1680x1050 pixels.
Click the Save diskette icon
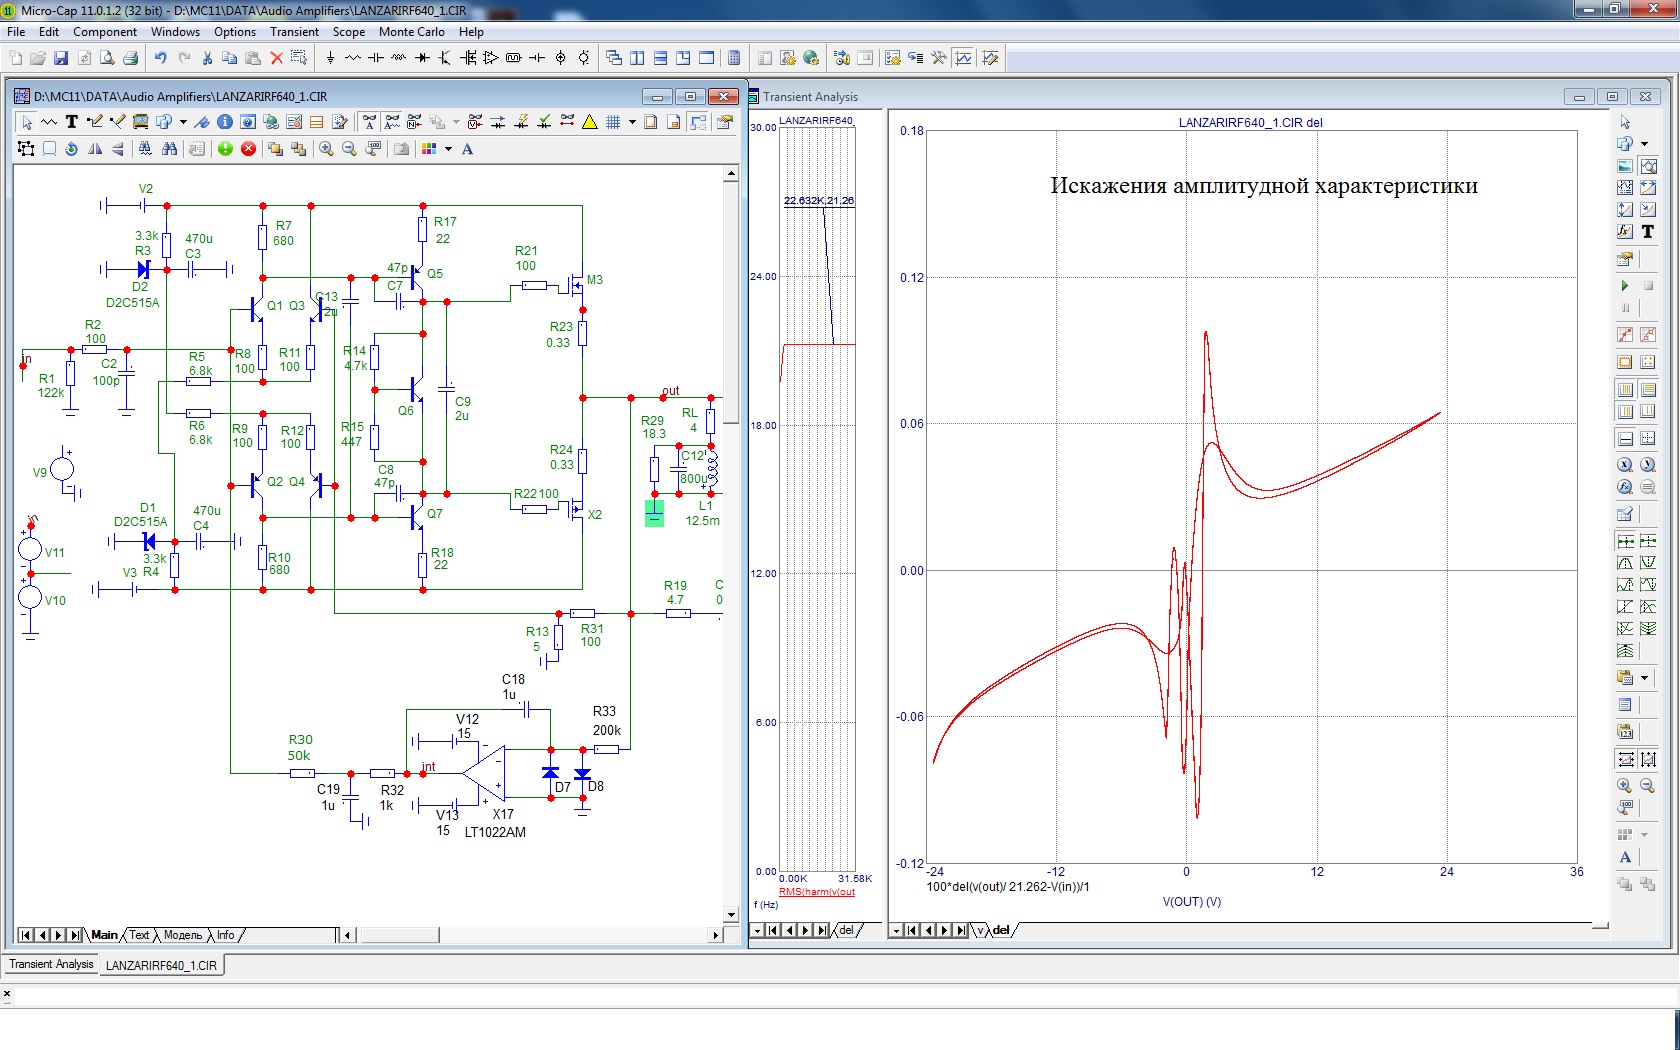(61, 58)
